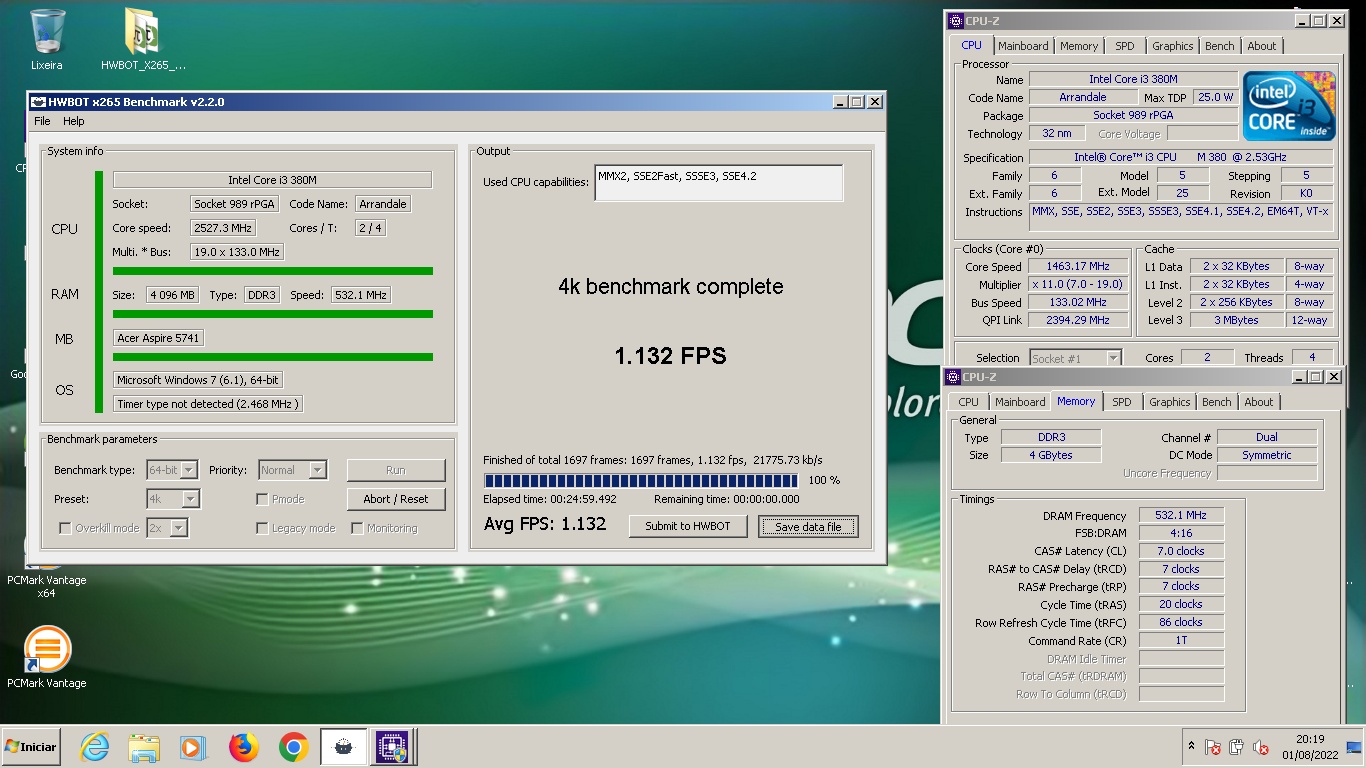The height and width of the screenshot is (768, 1366).
Task: Toggle the Pmode checkbox
Action: [262, 499]
